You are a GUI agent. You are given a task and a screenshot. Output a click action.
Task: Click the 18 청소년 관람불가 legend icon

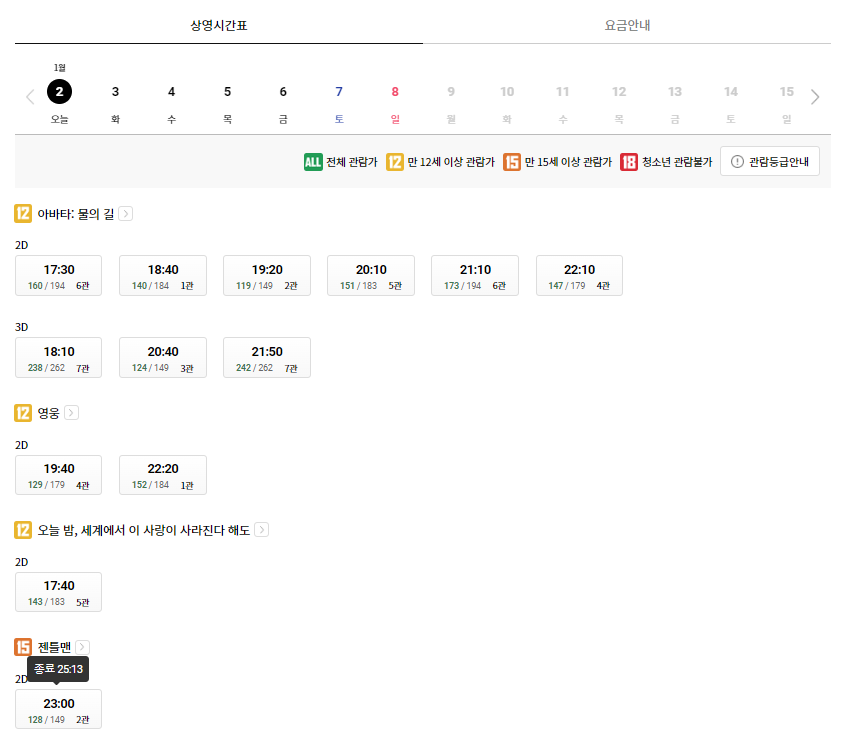point(629,162)
